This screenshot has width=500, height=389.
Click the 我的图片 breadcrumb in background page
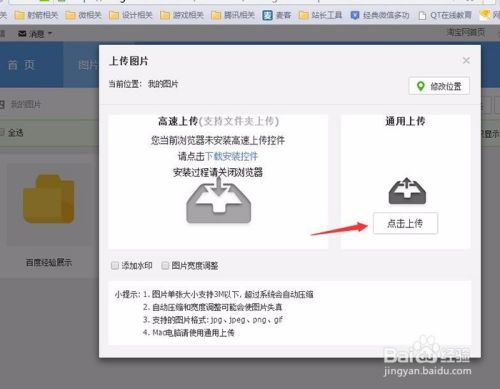click(x=25, y=104)
